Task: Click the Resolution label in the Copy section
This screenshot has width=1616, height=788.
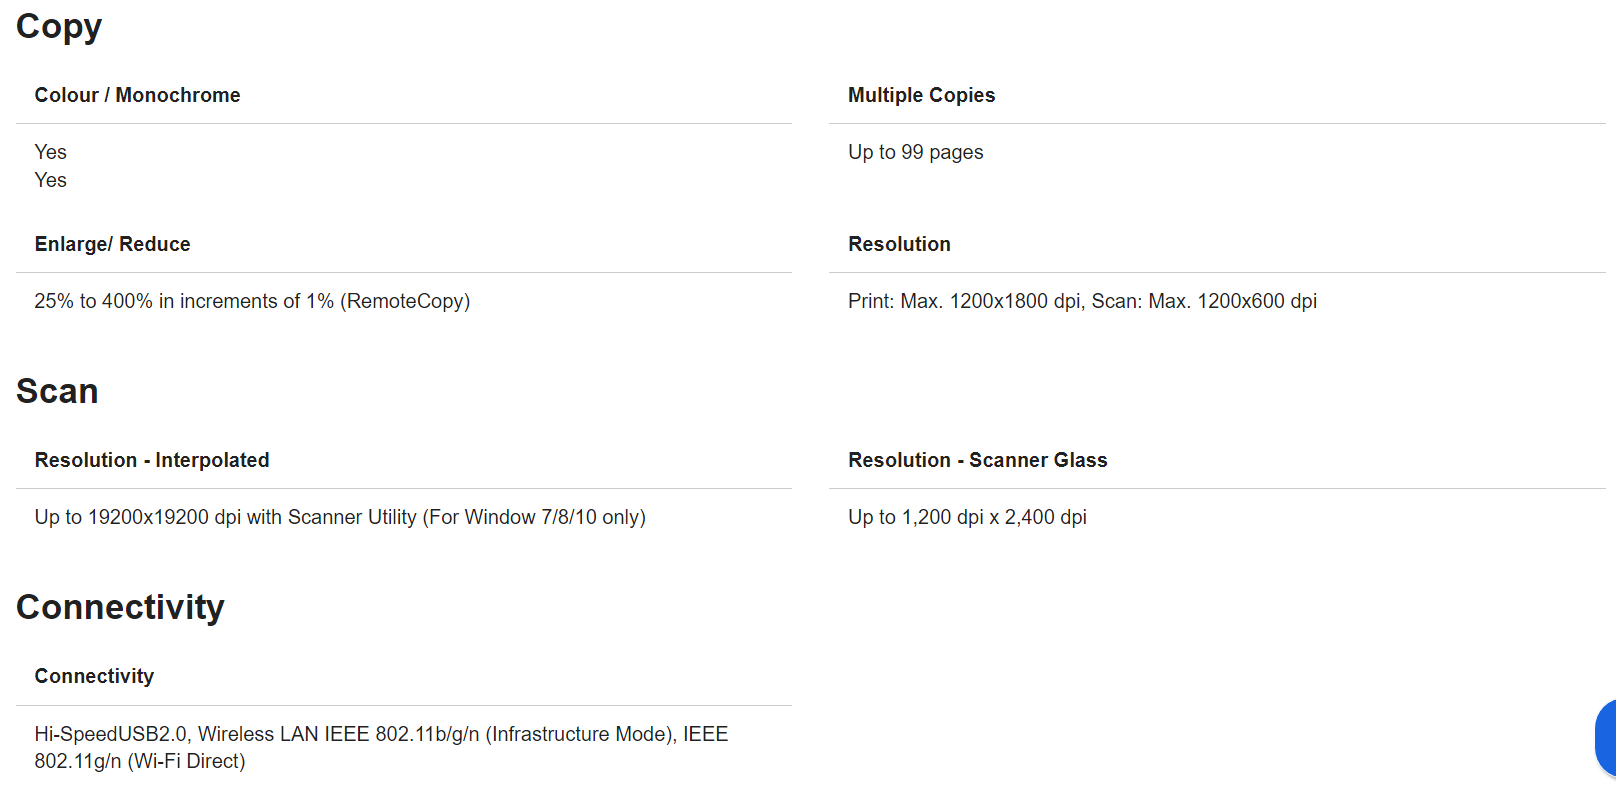Action: point(899,244)
